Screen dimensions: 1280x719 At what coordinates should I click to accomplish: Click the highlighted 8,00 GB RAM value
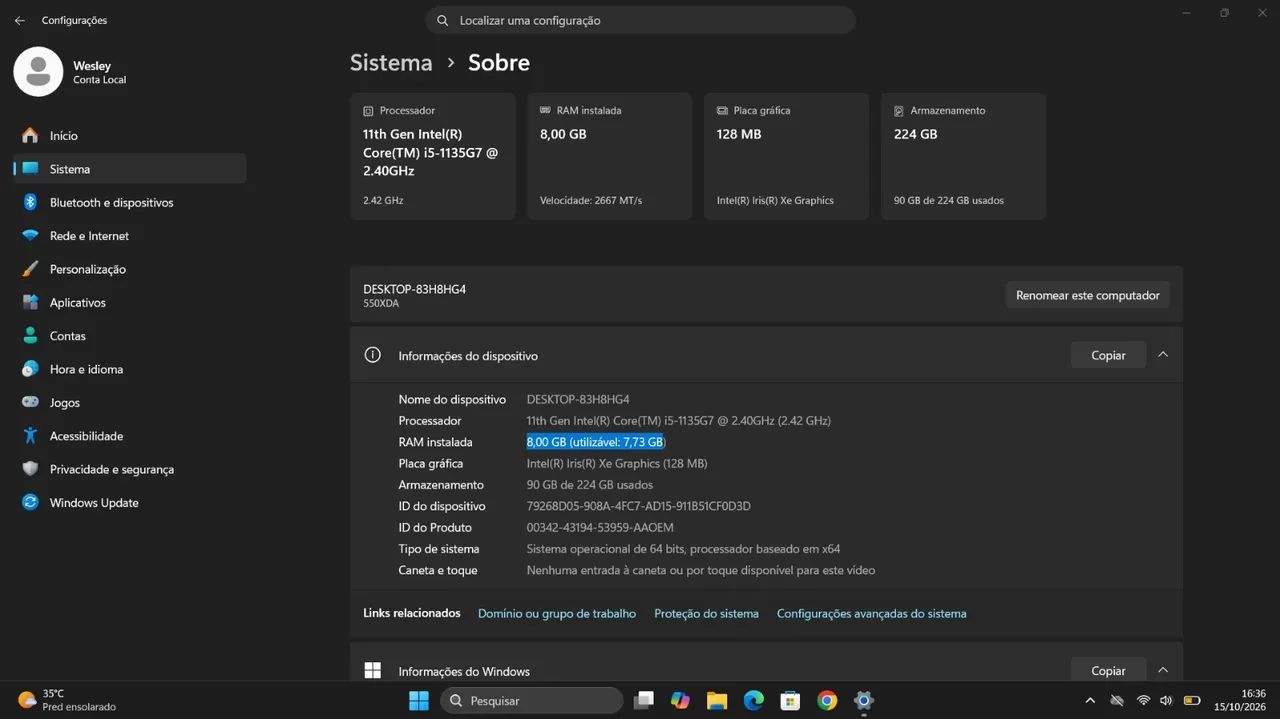(596, 442)
